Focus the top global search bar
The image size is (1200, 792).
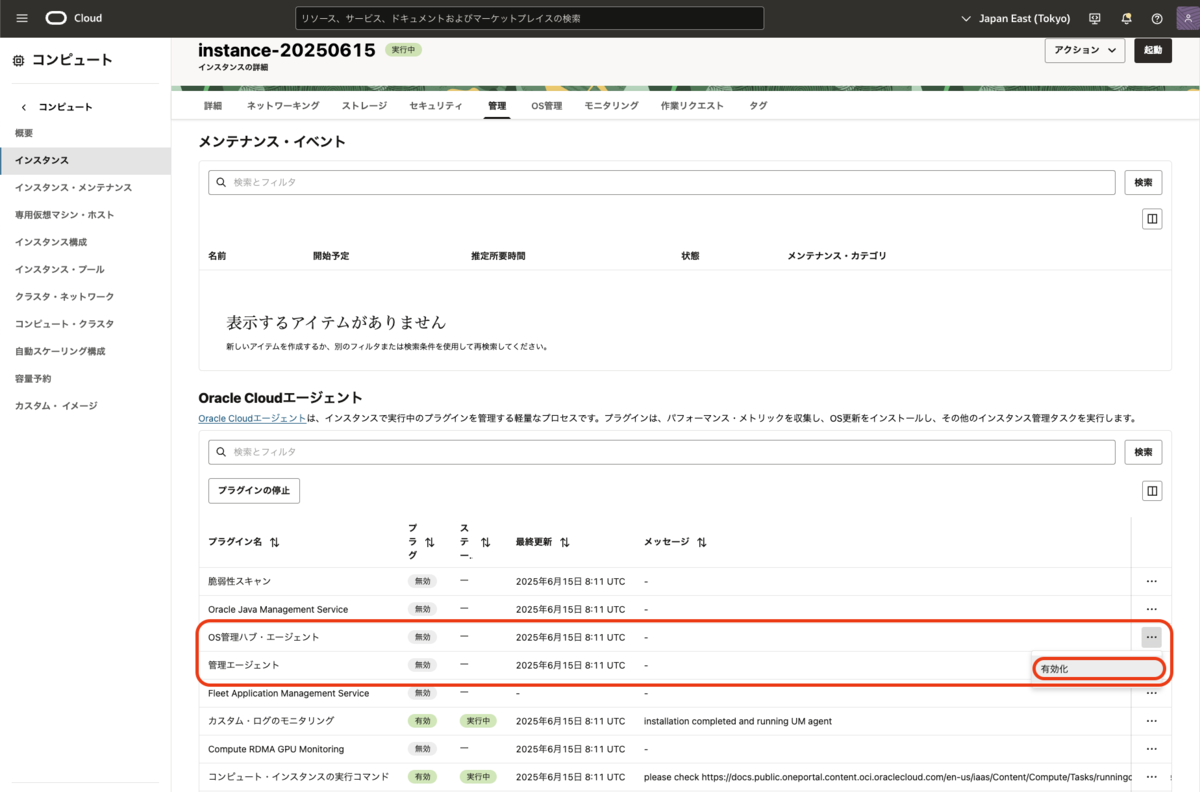coord(530,18)
